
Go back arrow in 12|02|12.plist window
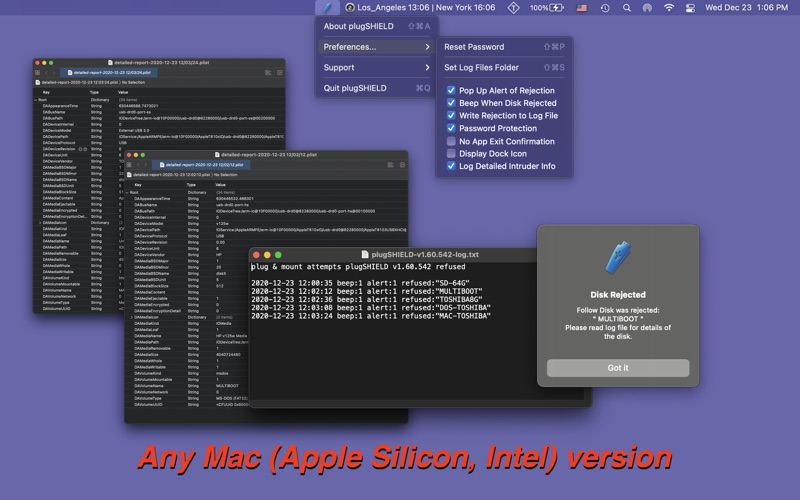138,165
